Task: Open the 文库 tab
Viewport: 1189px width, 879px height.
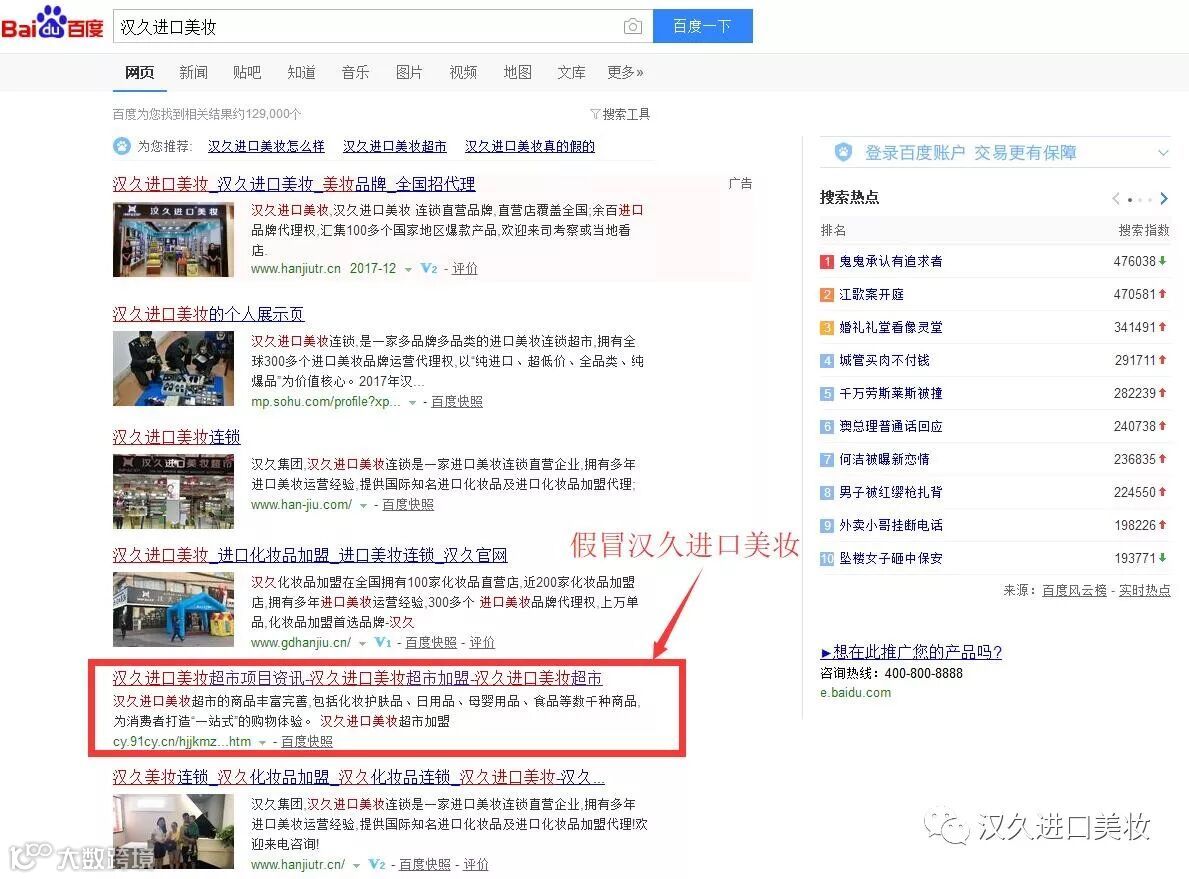Action: pyautogui.click(x=571, y=72)
